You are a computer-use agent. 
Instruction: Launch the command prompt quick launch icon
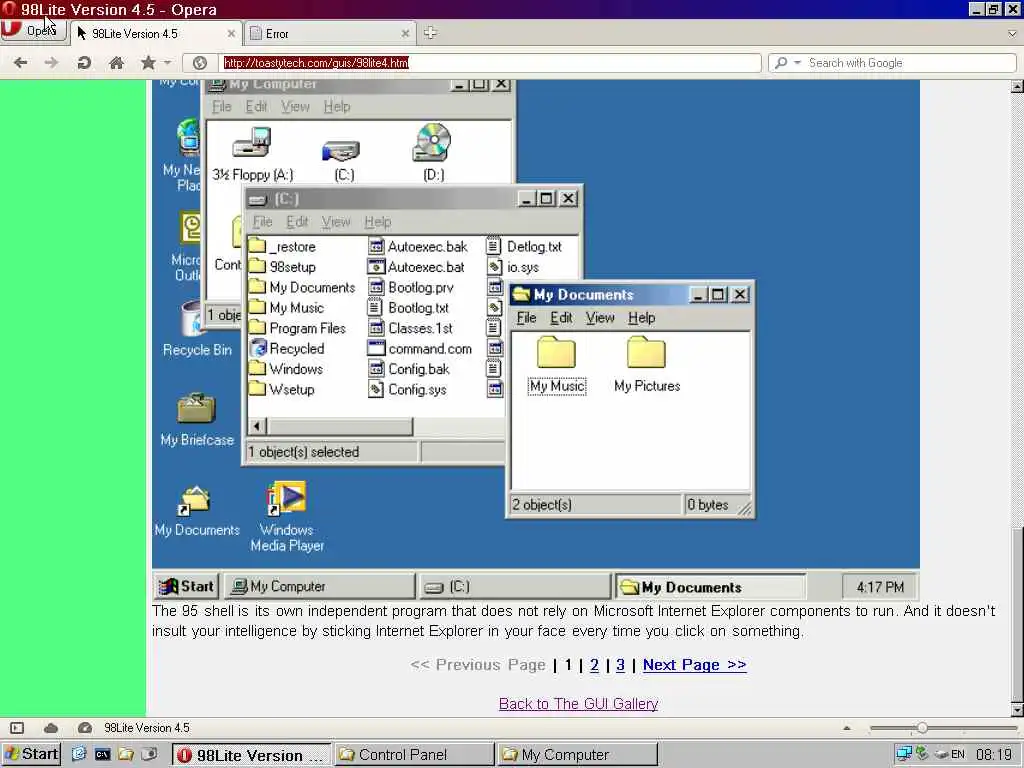[103, 754]
